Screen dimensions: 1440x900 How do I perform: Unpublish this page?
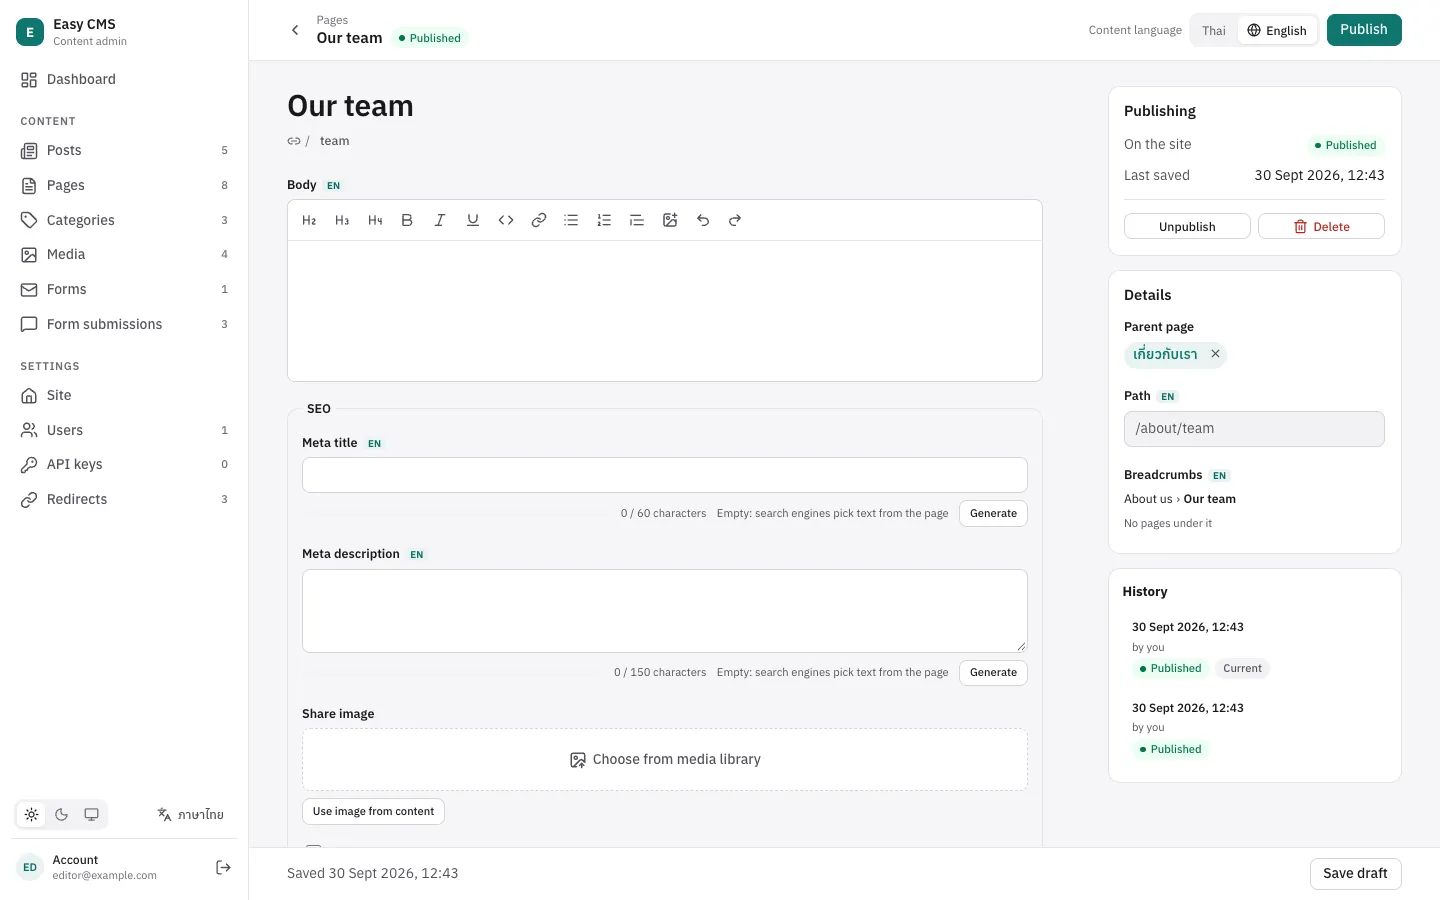pyautogui.click(x=1187, y=226)
